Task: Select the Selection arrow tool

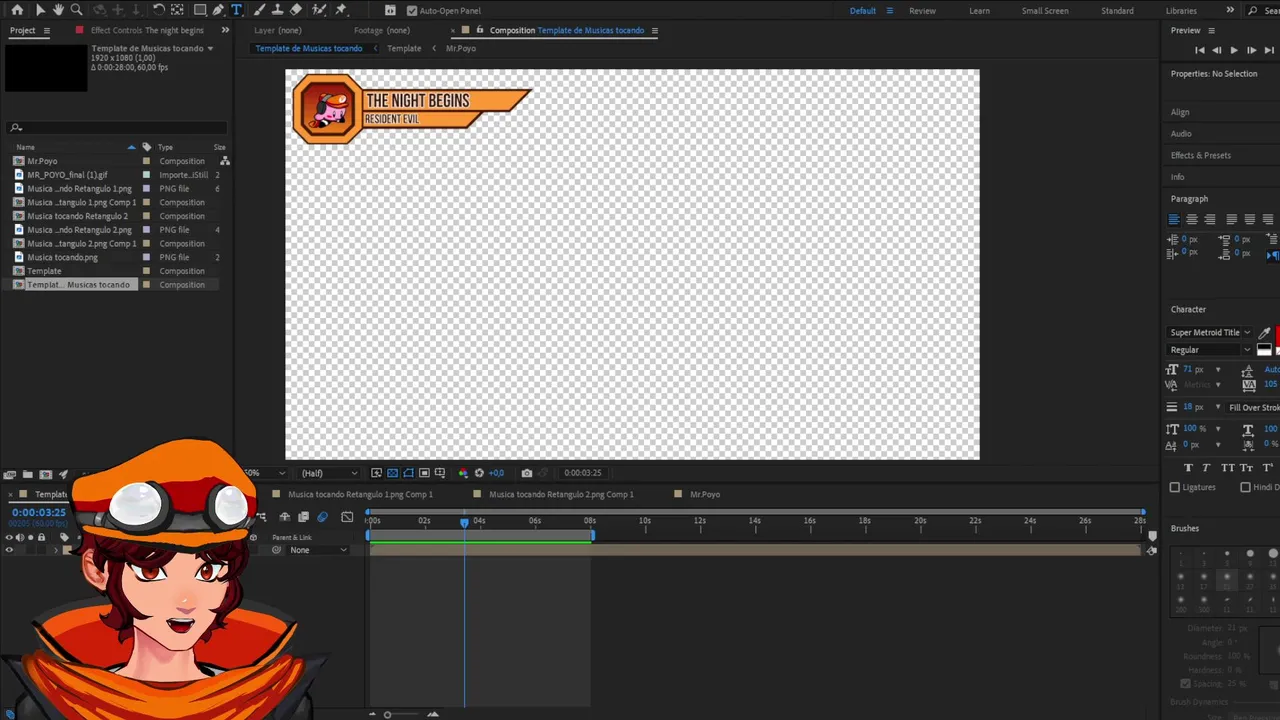Action: (40, 10)
